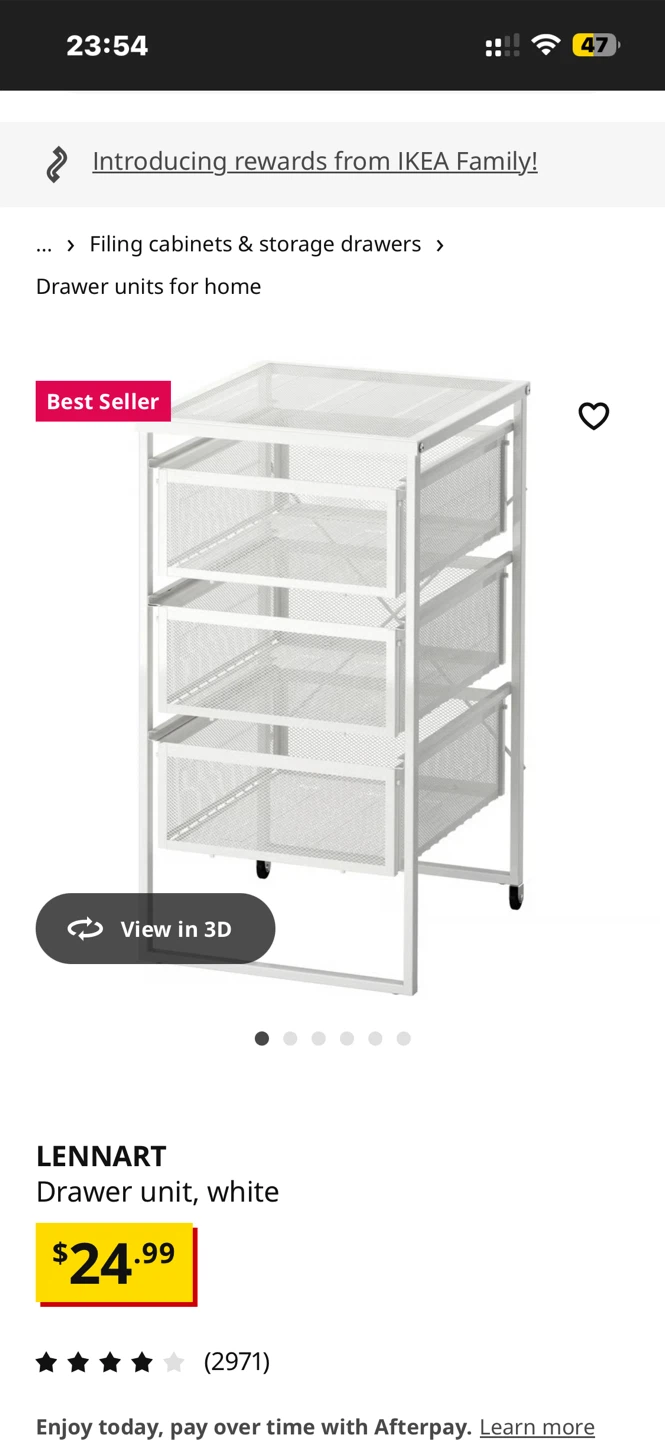
Task: Open Introducing rewards from IKEA Family link
Action: click(315, 161)
